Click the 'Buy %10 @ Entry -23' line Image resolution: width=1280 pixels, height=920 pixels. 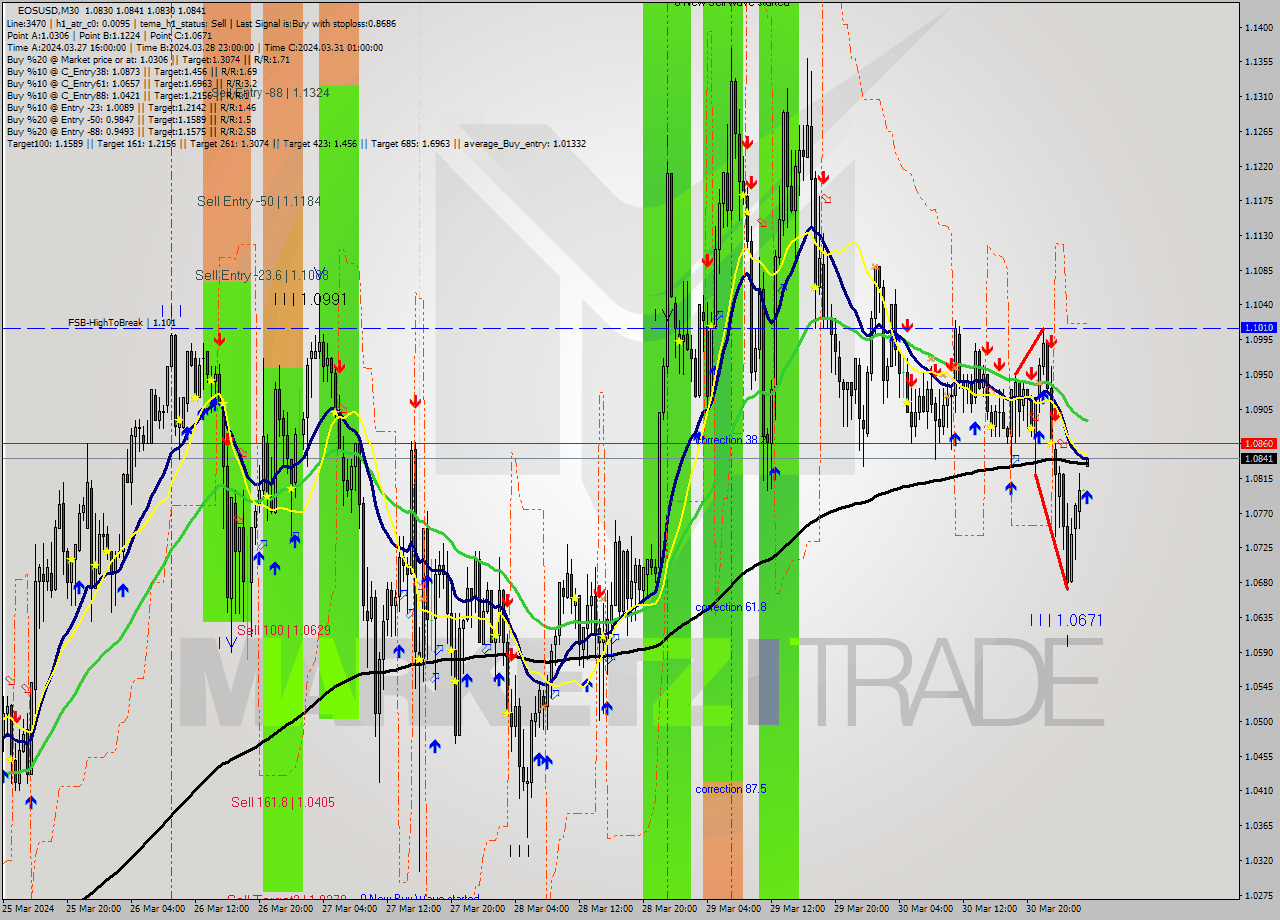[131, 107]
